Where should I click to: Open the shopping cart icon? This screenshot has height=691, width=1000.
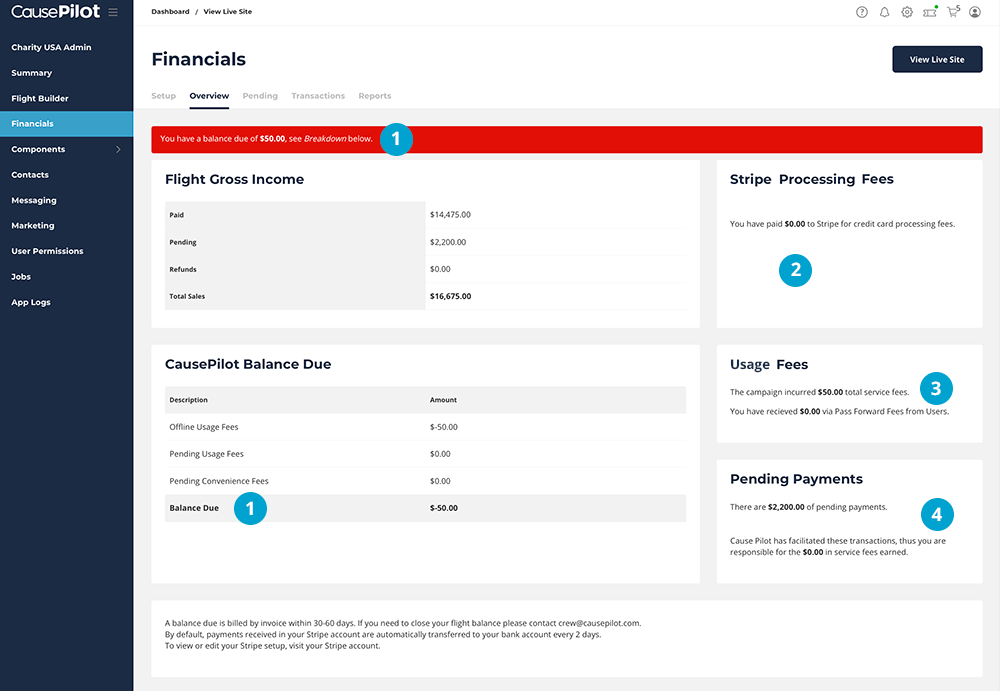coord(953,11)
